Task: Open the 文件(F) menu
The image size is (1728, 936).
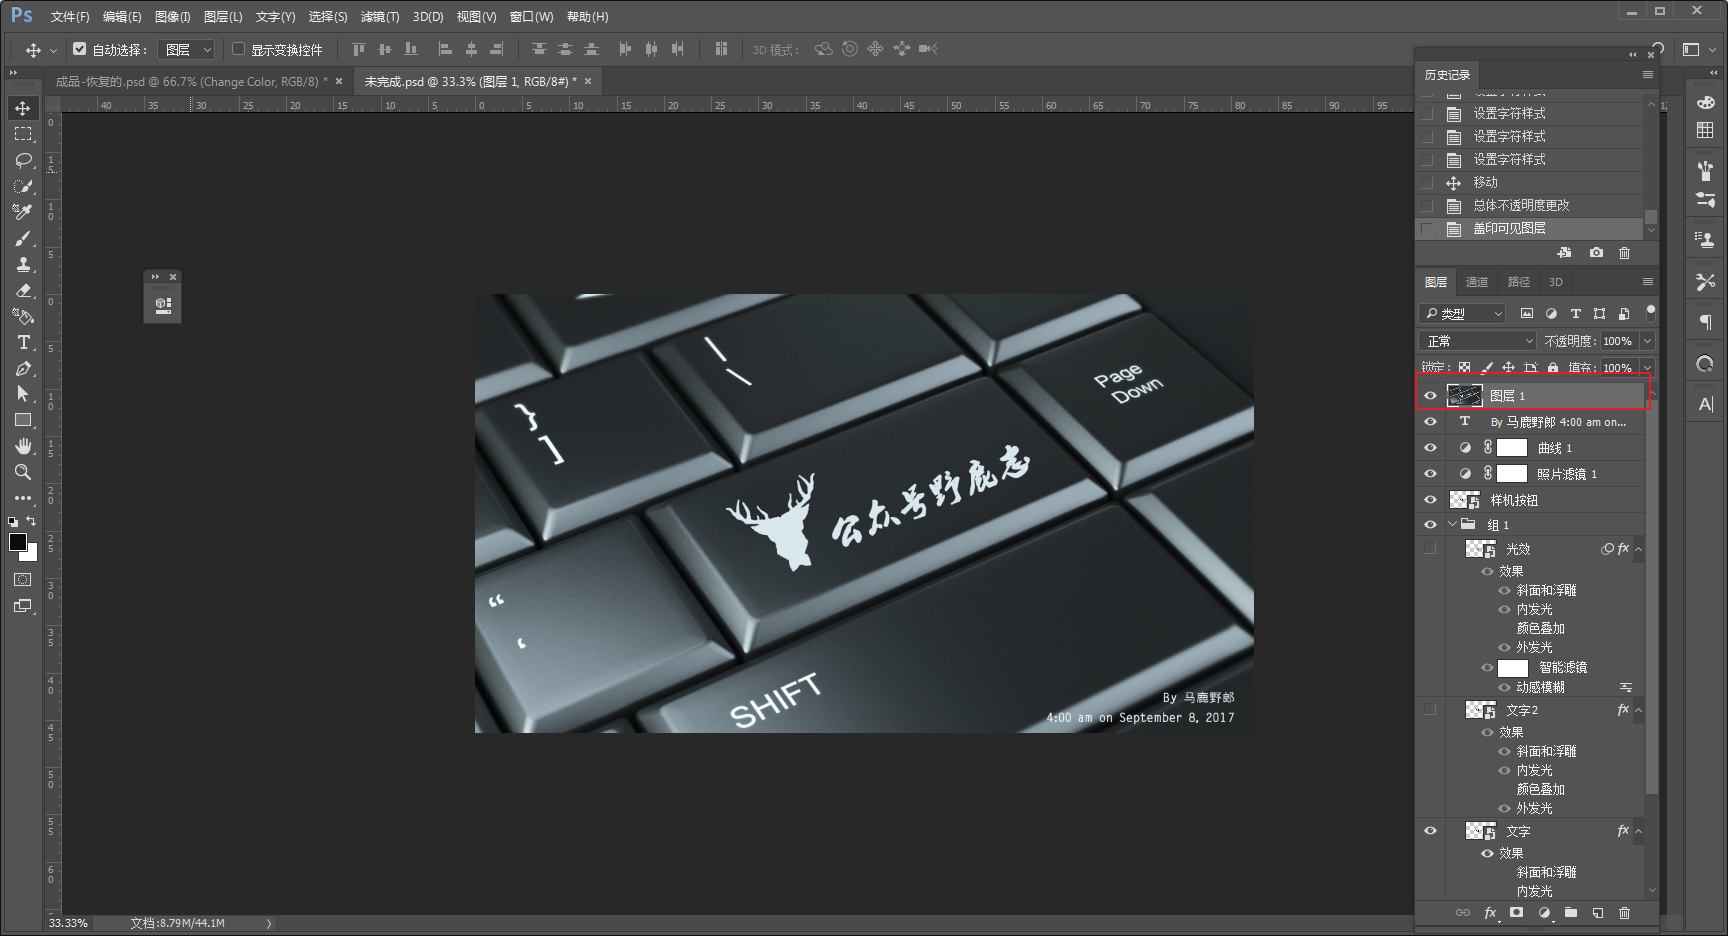Action: click(70, 17)
